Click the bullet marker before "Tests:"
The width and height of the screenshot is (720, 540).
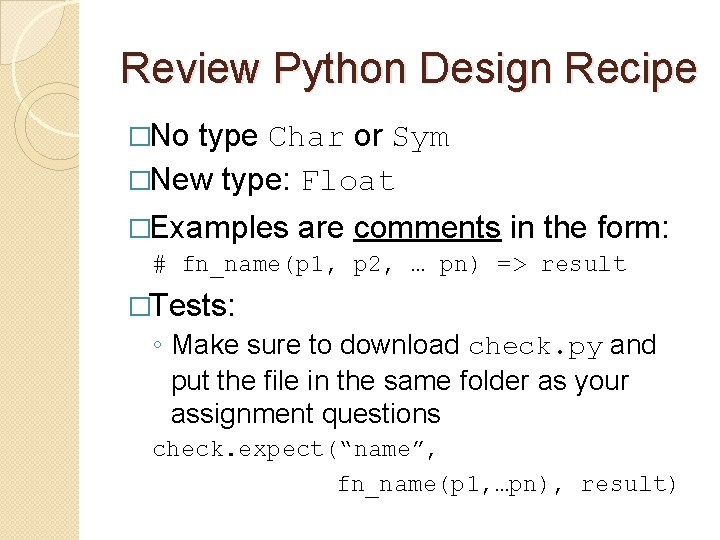pos(139,304)
